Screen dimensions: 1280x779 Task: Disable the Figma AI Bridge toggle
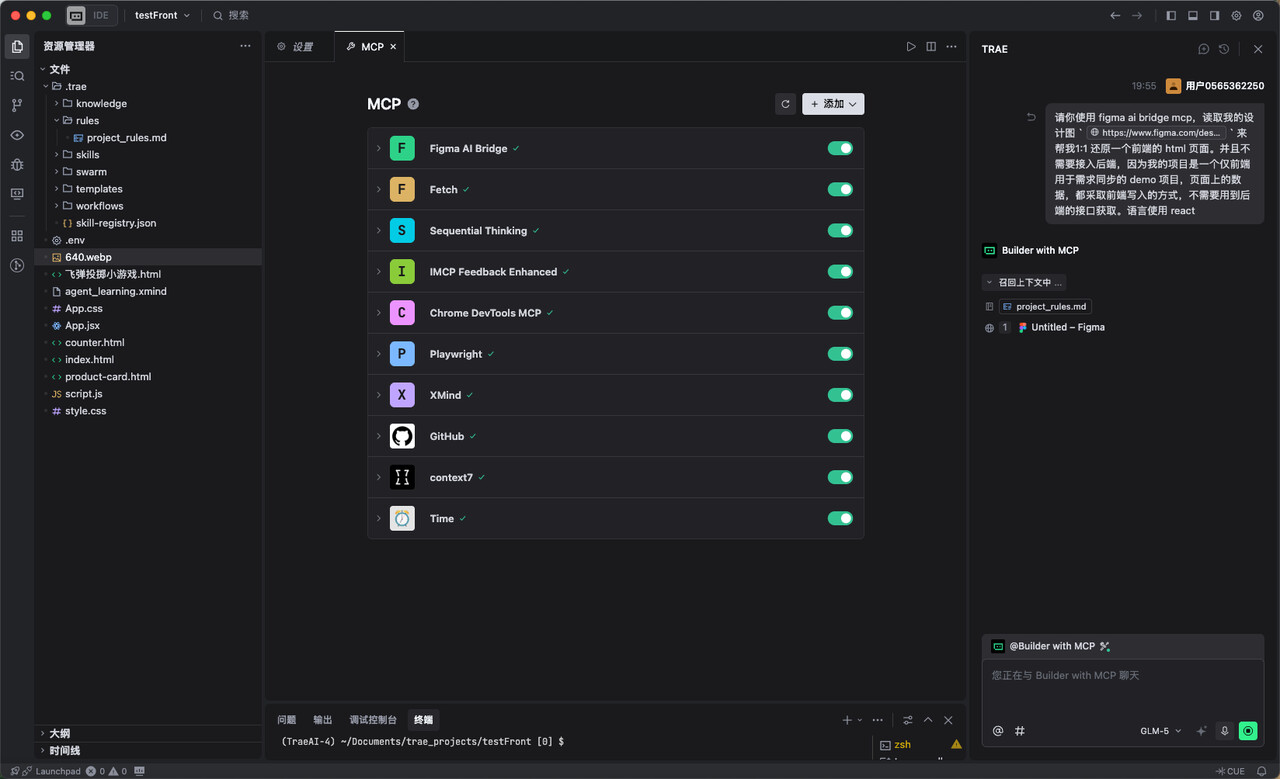tap(840, 148)
